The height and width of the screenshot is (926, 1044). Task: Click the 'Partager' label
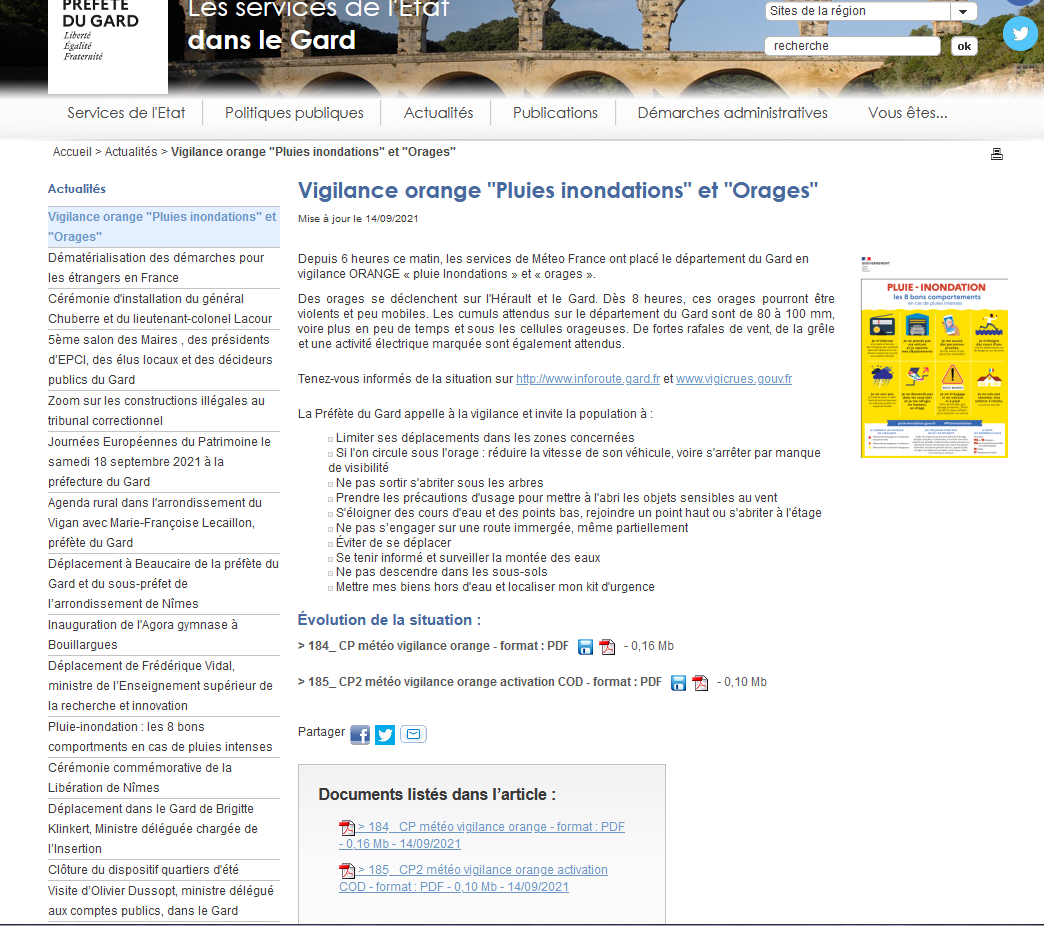pyautogui.click(x=321, y=732)
